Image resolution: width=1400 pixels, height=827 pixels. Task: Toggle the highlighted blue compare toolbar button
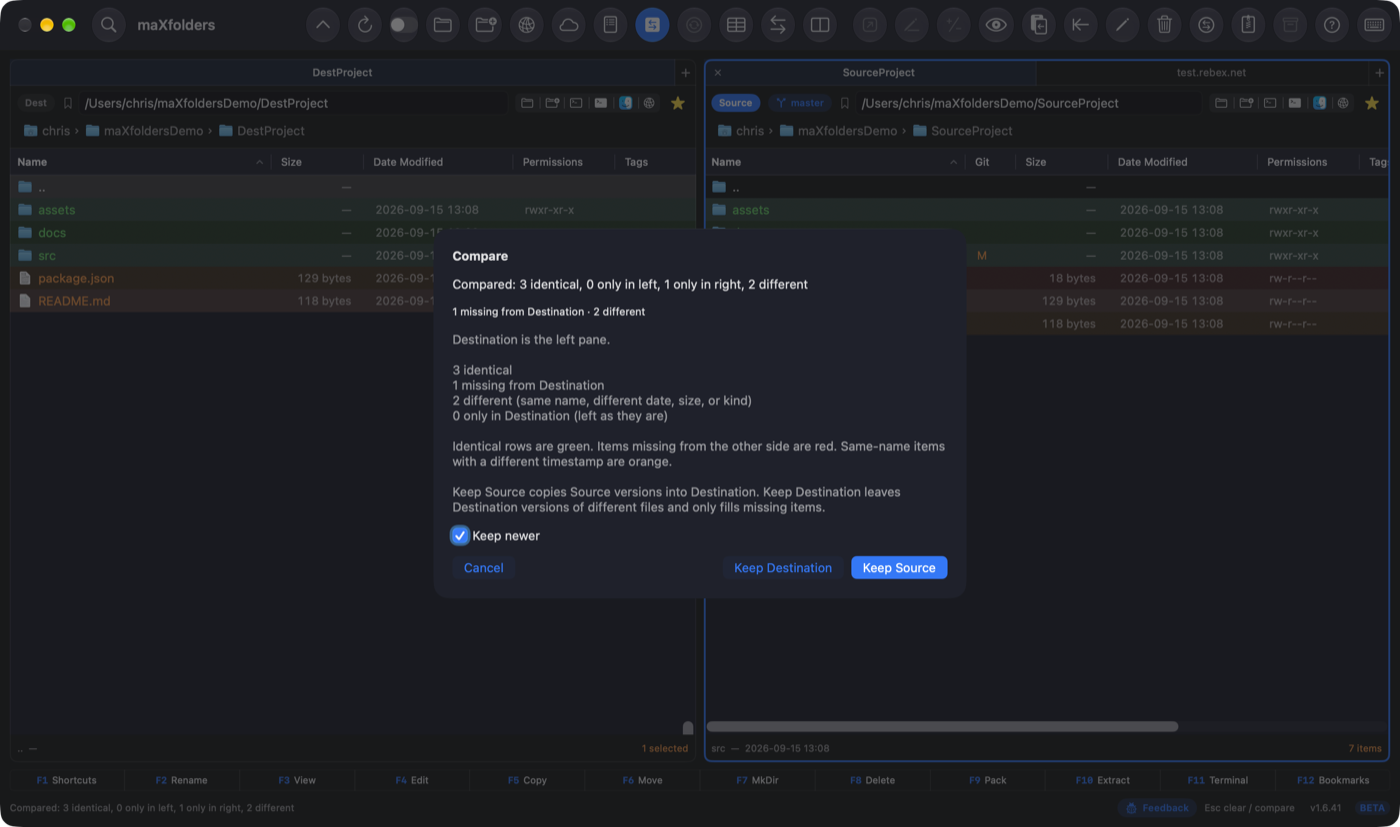point(653,25)
